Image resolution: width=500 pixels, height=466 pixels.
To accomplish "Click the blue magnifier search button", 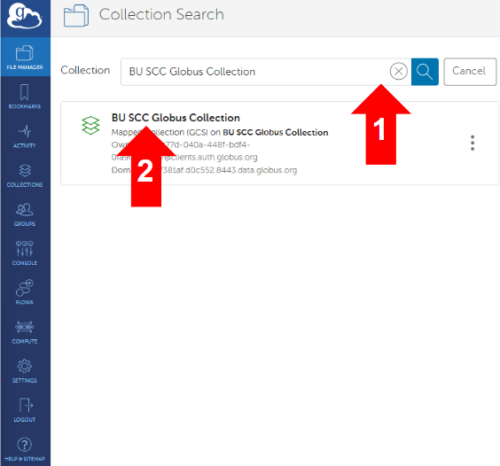I will point(425,72).
